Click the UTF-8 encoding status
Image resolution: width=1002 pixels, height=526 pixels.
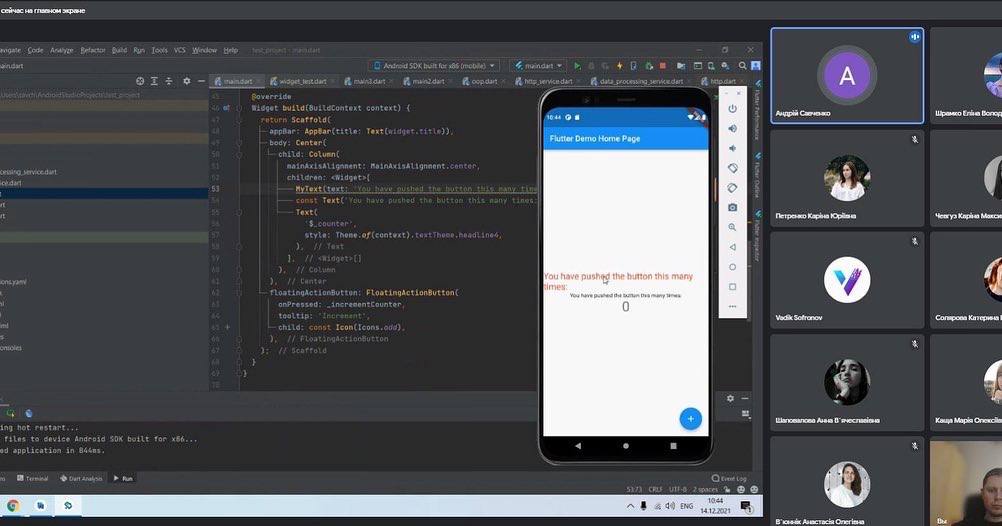coord(677,490)
